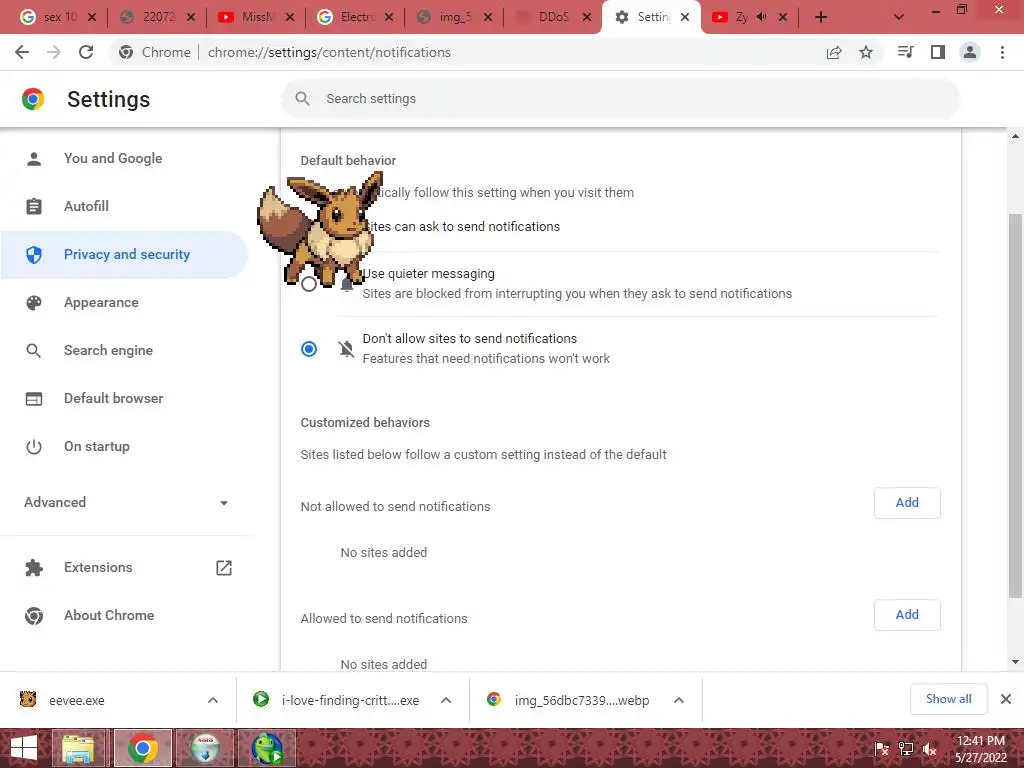Click the Chrome logo next to Settings
This screenshot has width=1024, height=768.
33,99
